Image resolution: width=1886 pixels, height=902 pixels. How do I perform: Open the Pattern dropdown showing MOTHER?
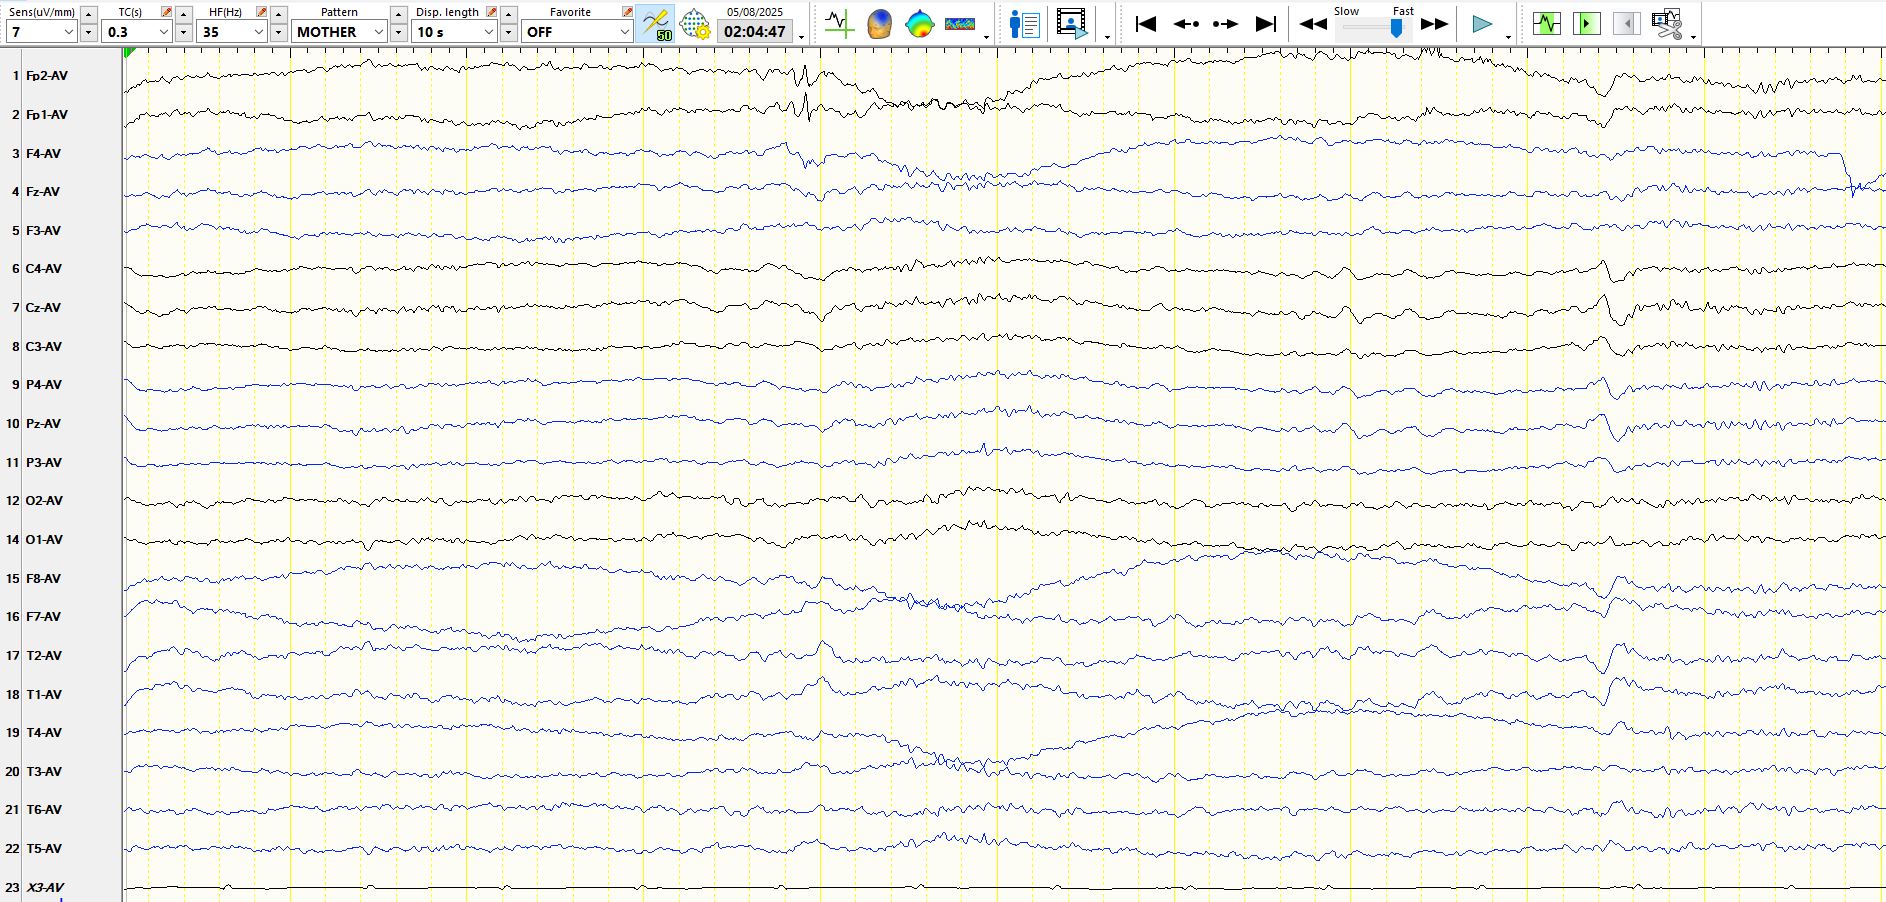point(378,32)
